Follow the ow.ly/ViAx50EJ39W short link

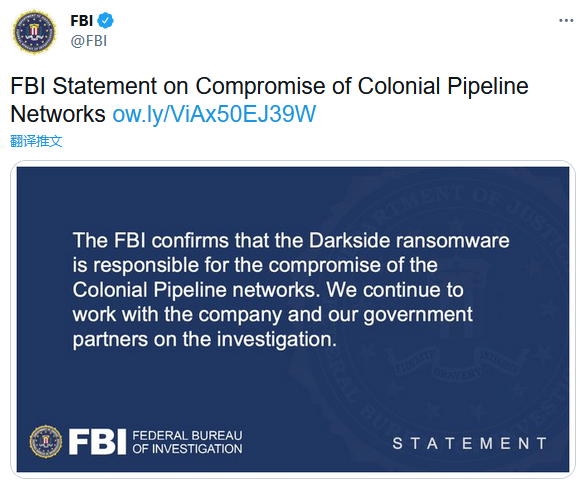point(214,114)
